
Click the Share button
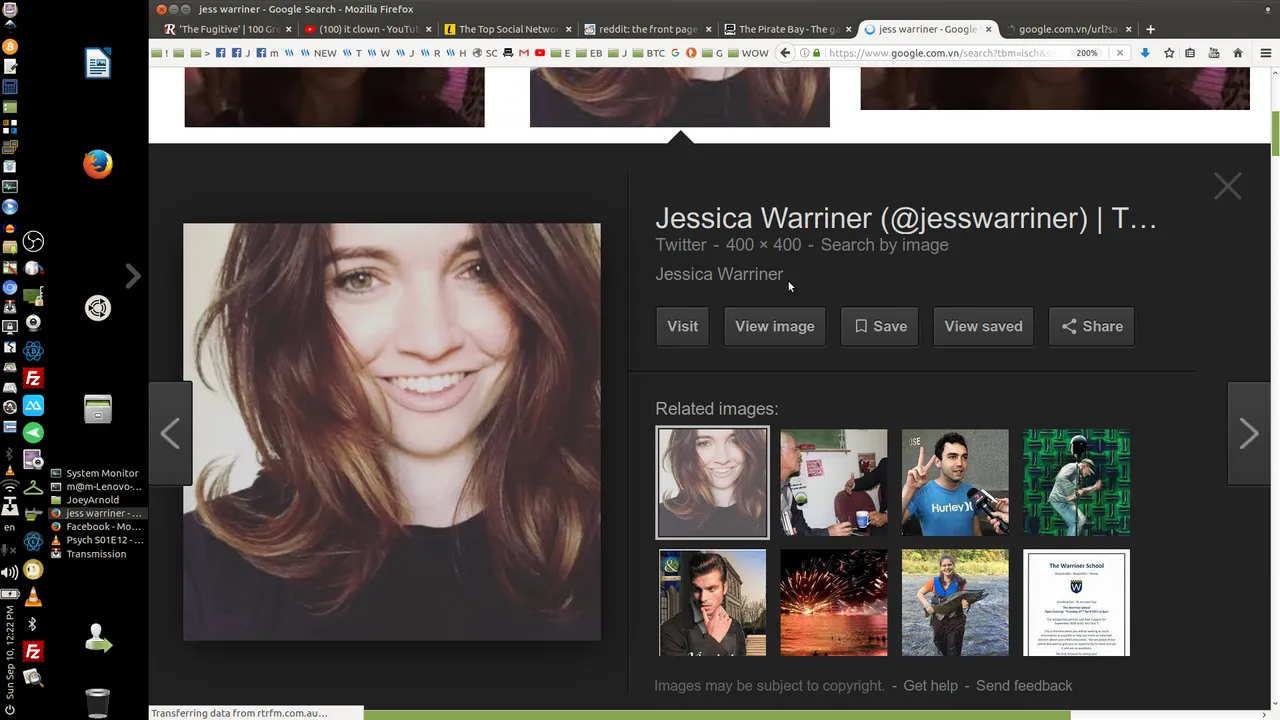tap(1092, 326)
